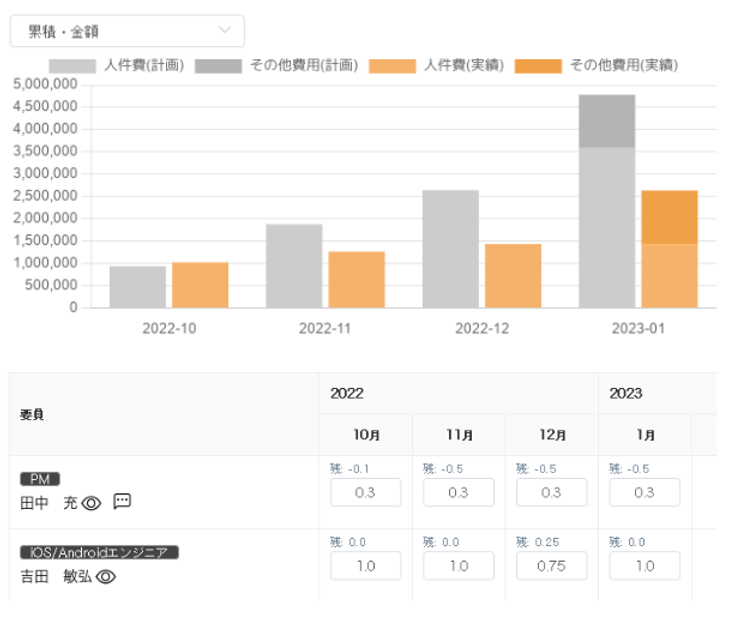Click the 11月 column header
This screenshot has width=729, height=644.
click(459, 435)
